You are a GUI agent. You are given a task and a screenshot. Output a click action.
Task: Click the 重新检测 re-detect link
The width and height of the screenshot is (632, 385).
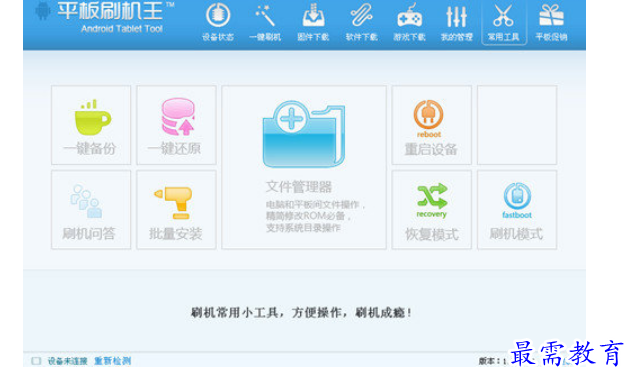[112, 361]
